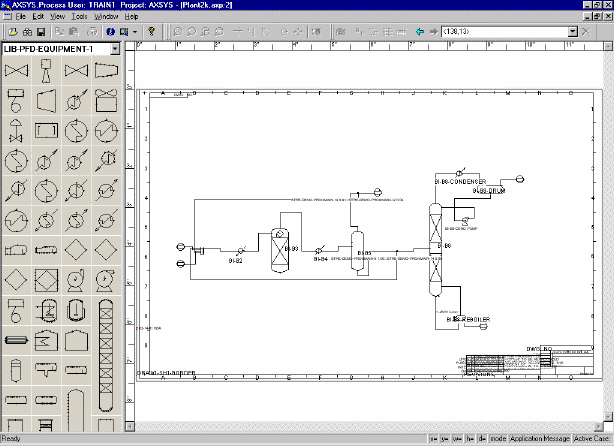
Task: Click horizontal scrollbar right arrow
Action: coord(598,426)
